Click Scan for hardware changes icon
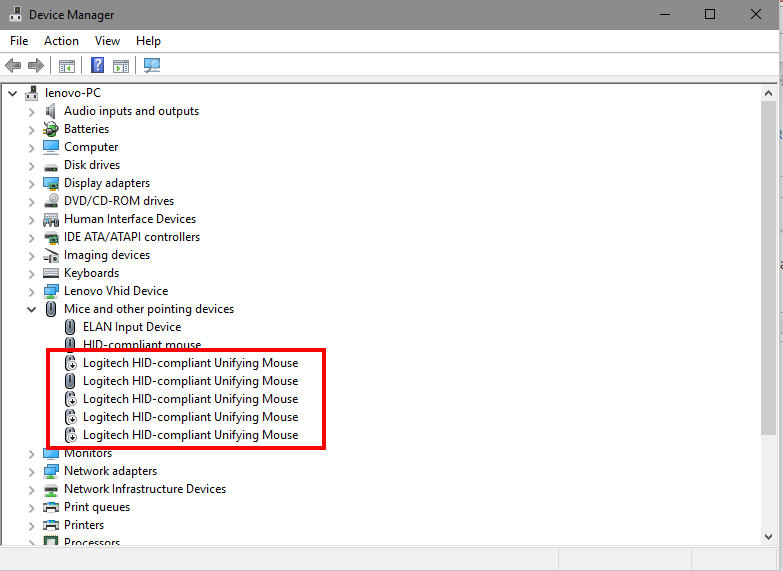 click(152, 66)
